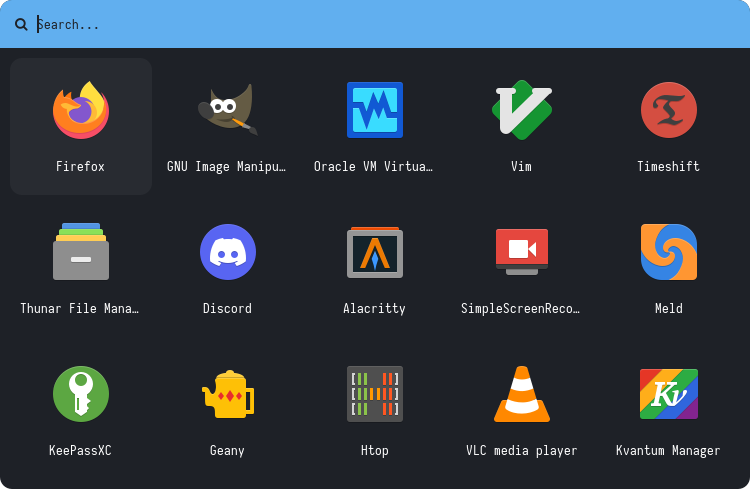Open the Meld diff tool icon

tap(668, 252)
